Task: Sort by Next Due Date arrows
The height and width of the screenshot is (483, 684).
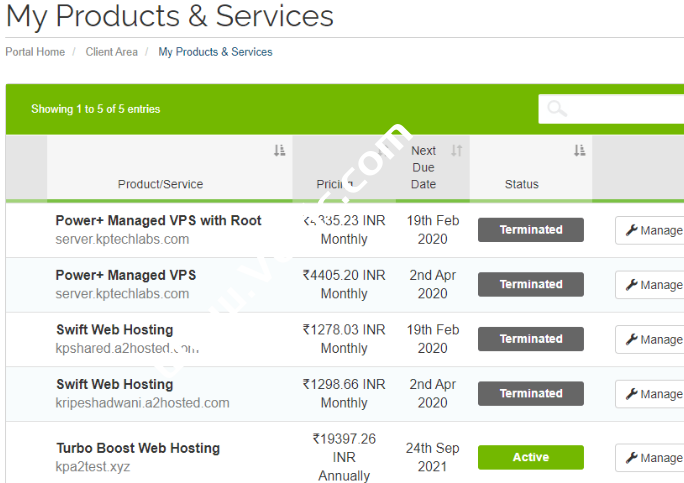Action: point(456,151)
